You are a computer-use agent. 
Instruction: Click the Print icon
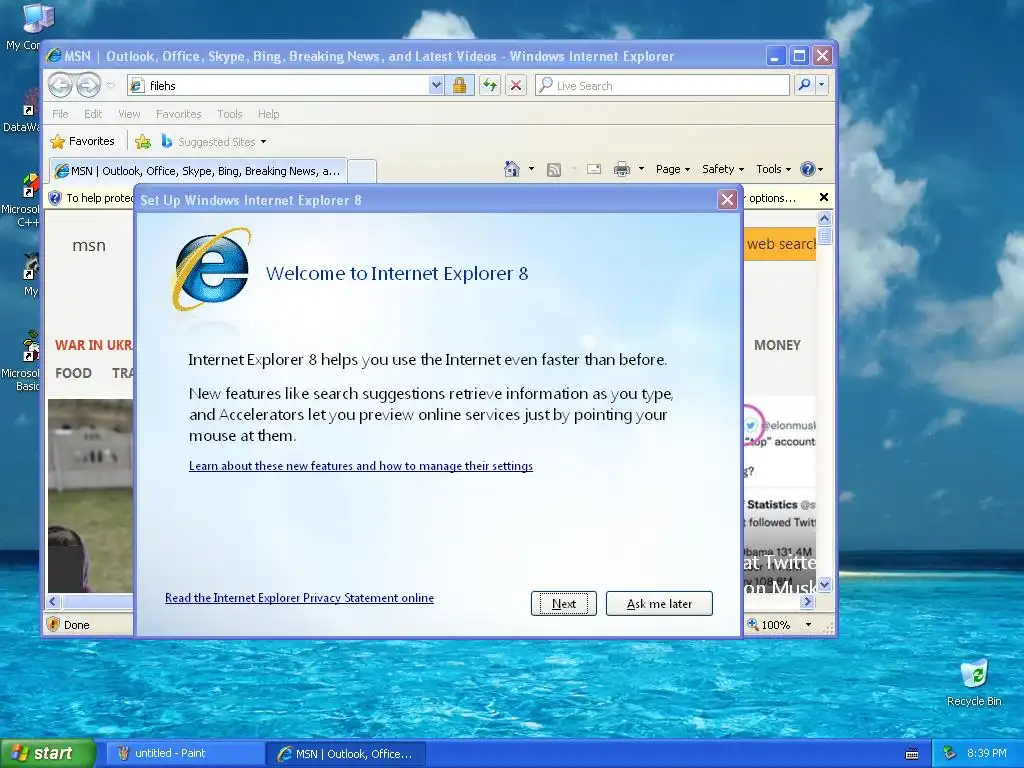click(x=622, y=170)
